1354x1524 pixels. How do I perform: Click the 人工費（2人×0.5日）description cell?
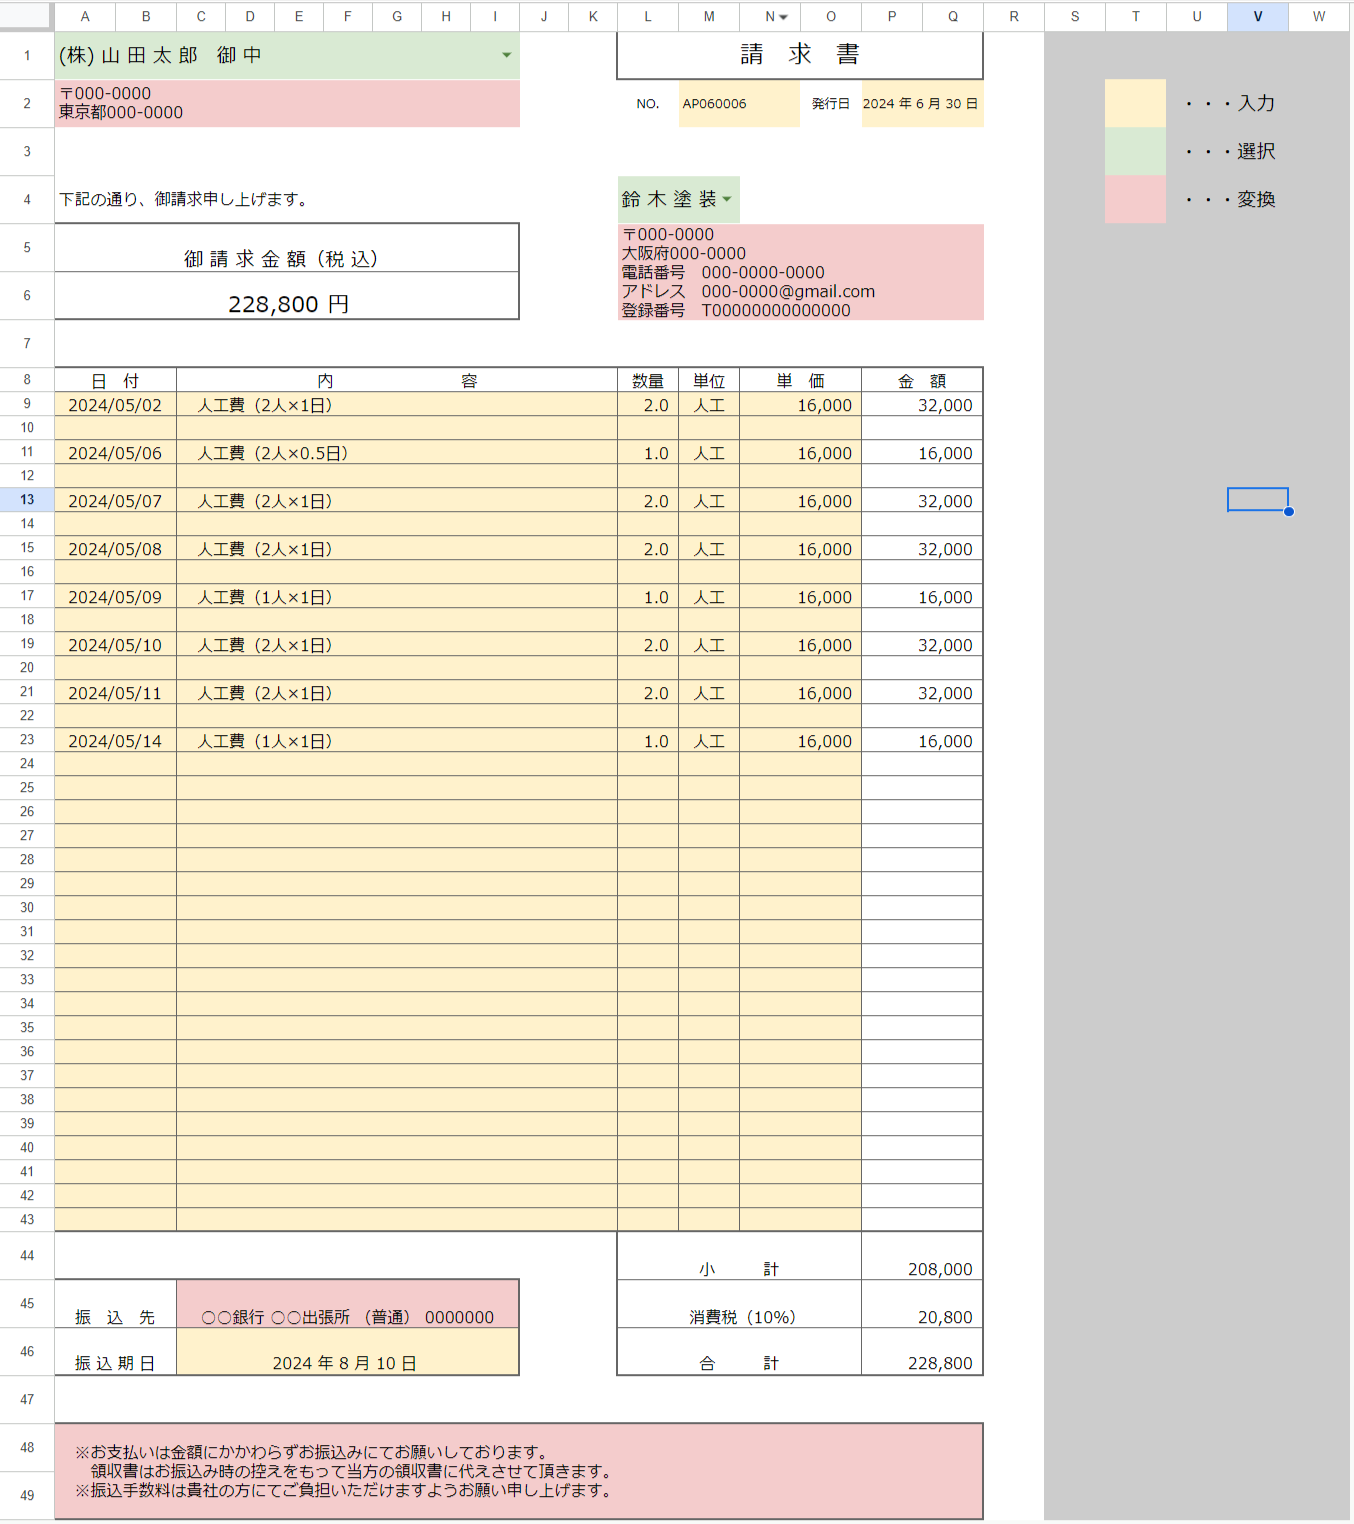397,452
